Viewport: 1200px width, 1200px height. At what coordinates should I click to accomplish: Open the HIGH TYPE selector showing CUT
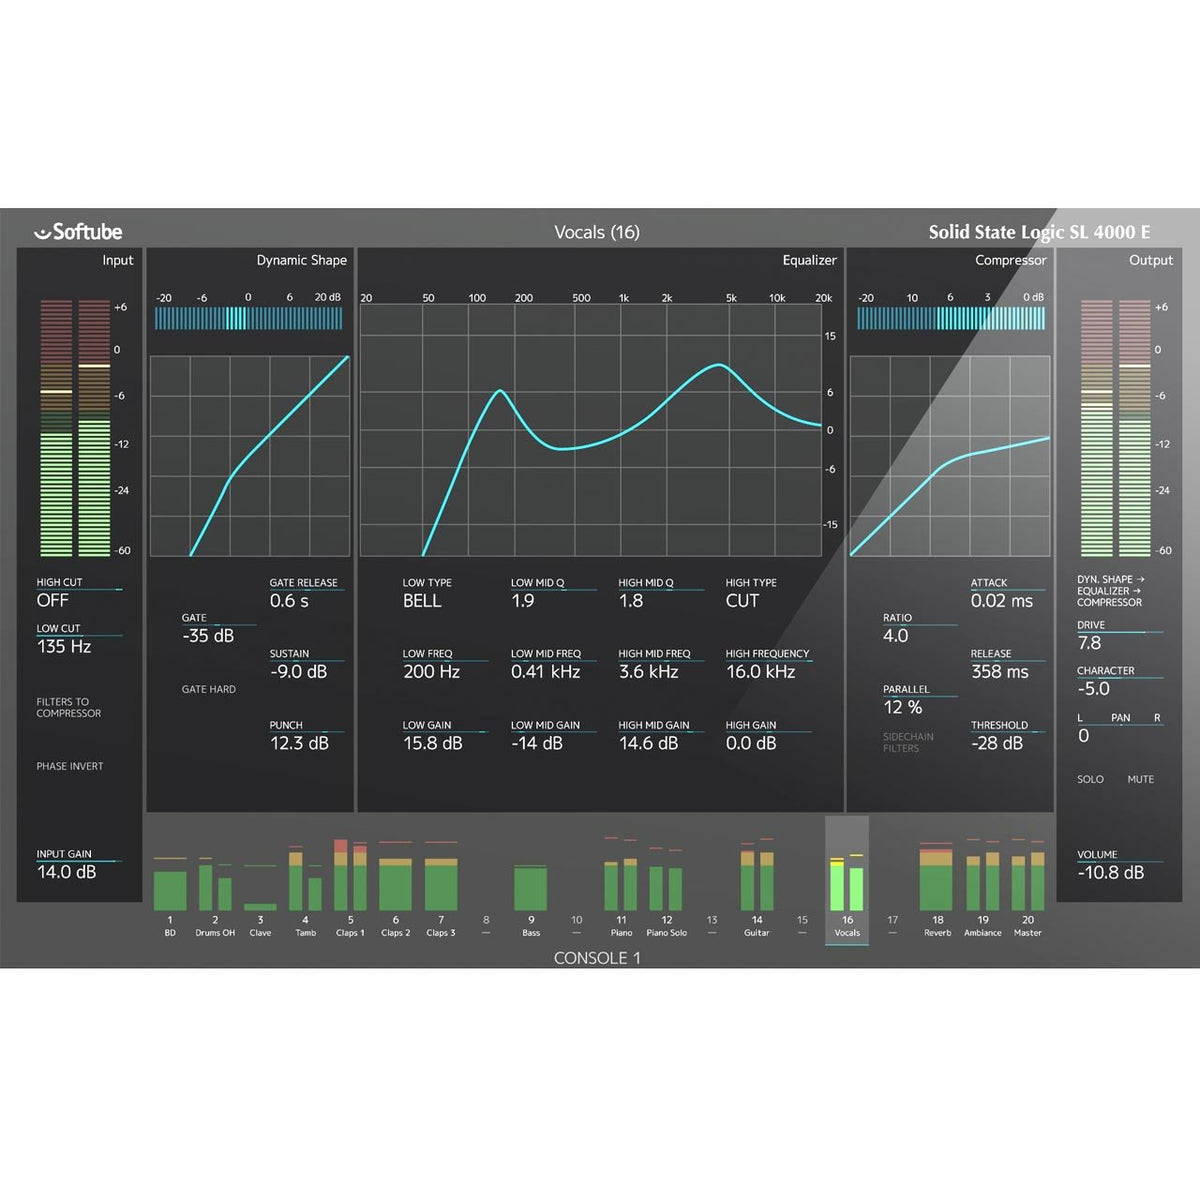742,600
